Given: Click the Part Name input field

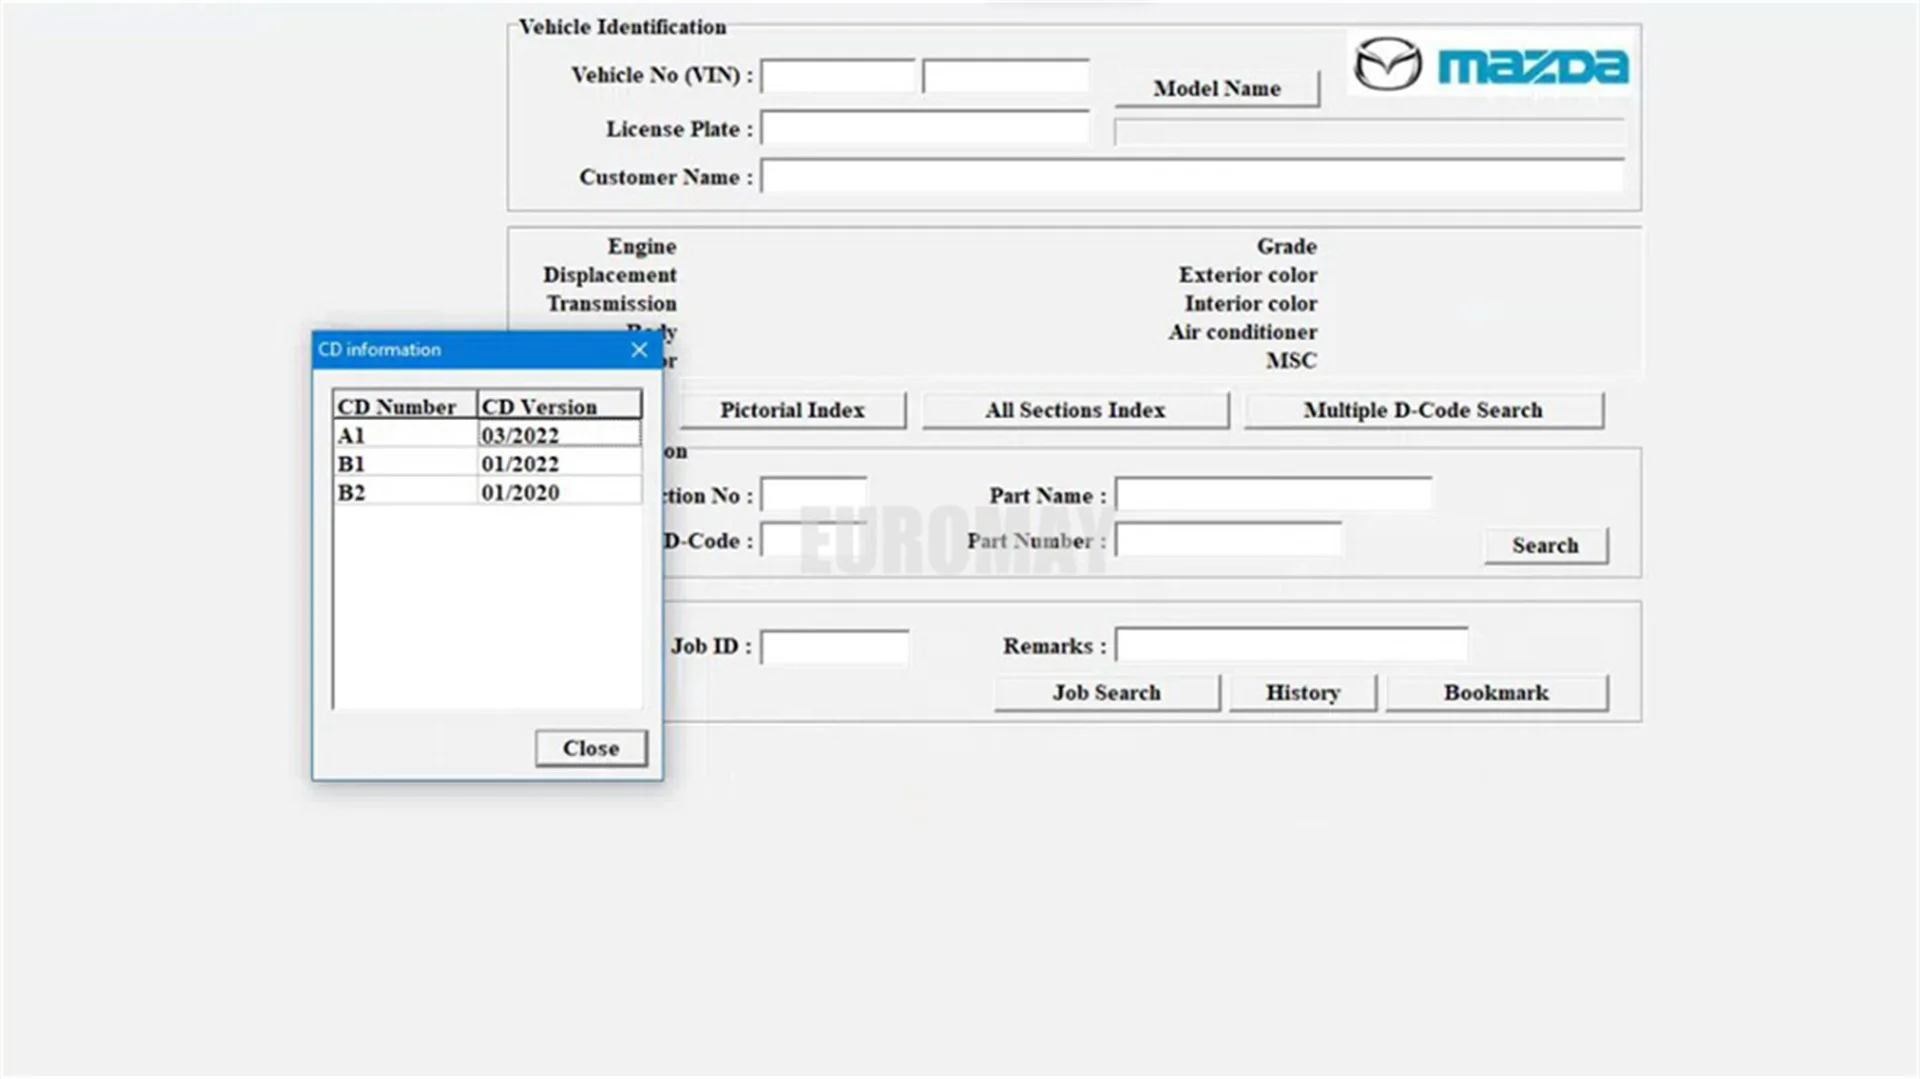Looking at the screenshot, I should [1274, 494].
